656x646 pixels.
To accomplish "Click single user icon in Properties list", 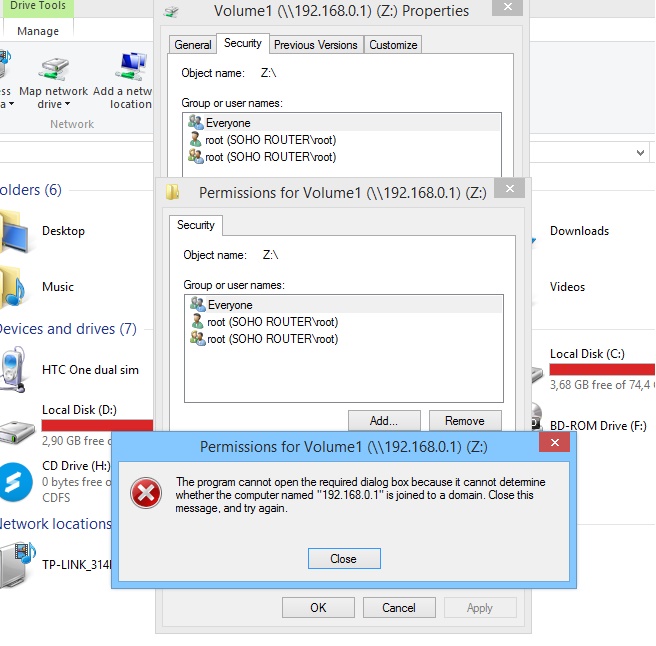I will click(195, 139).
